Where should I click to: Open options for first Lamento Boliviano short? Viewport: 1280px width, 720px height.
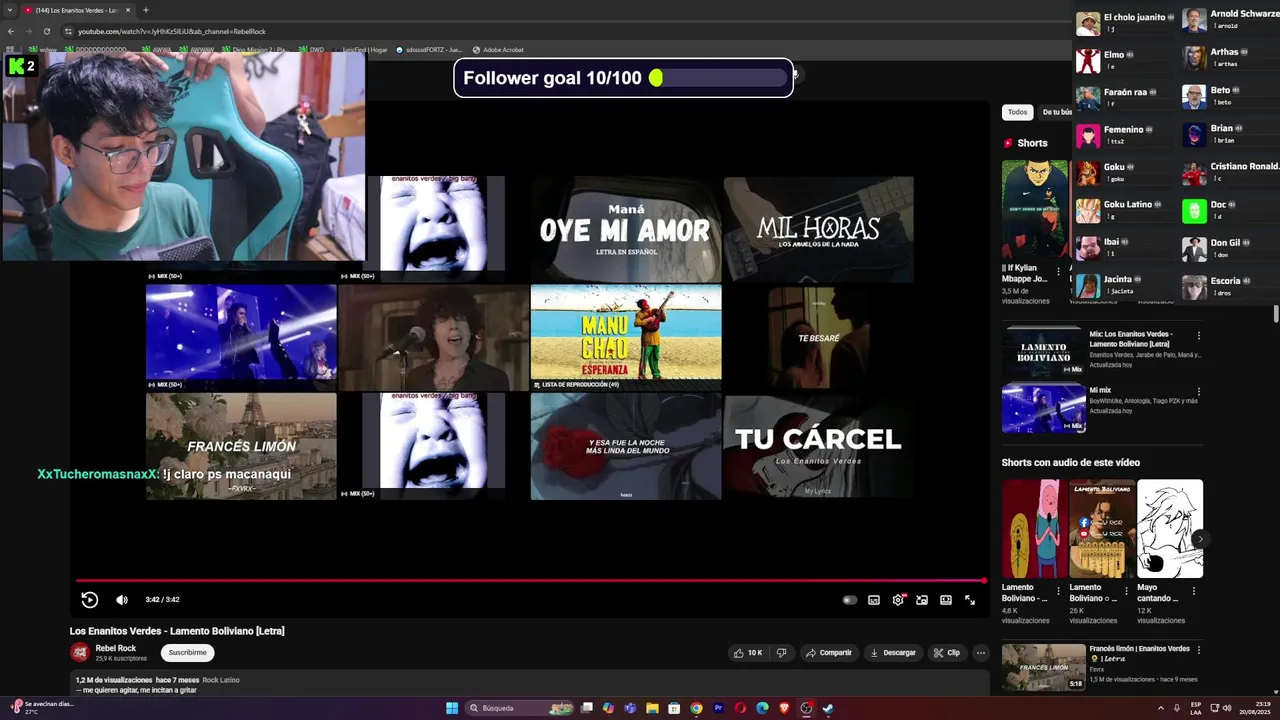[x=1059, y=591]
